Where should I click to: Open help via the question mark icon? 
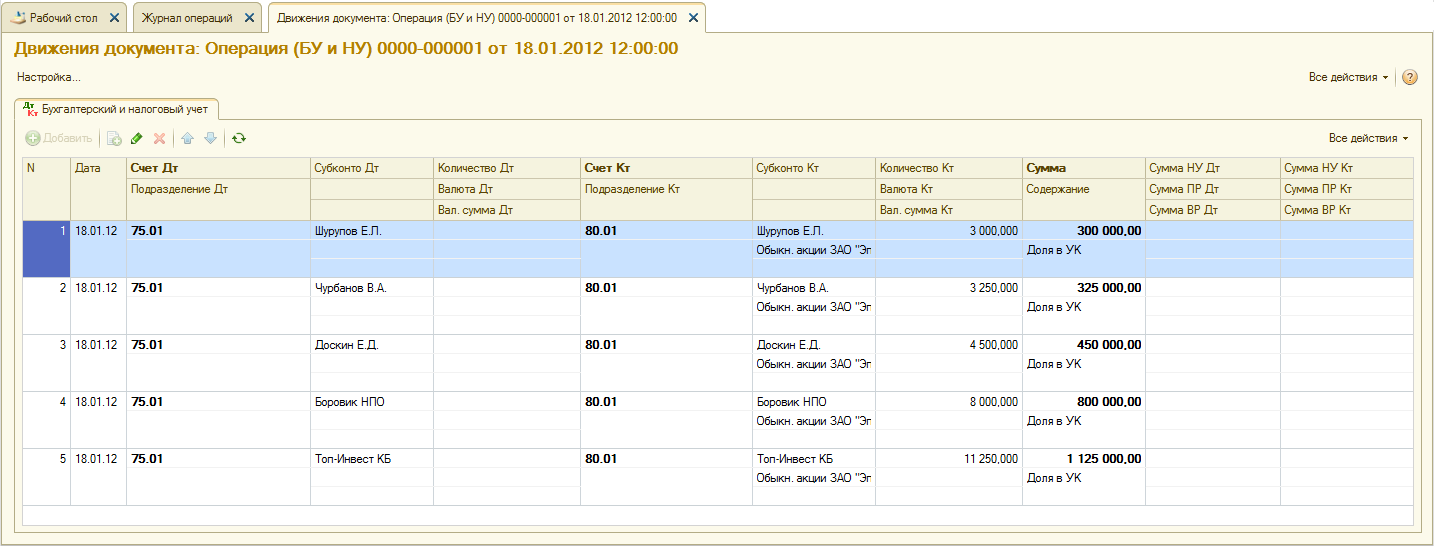(1410, 77)
